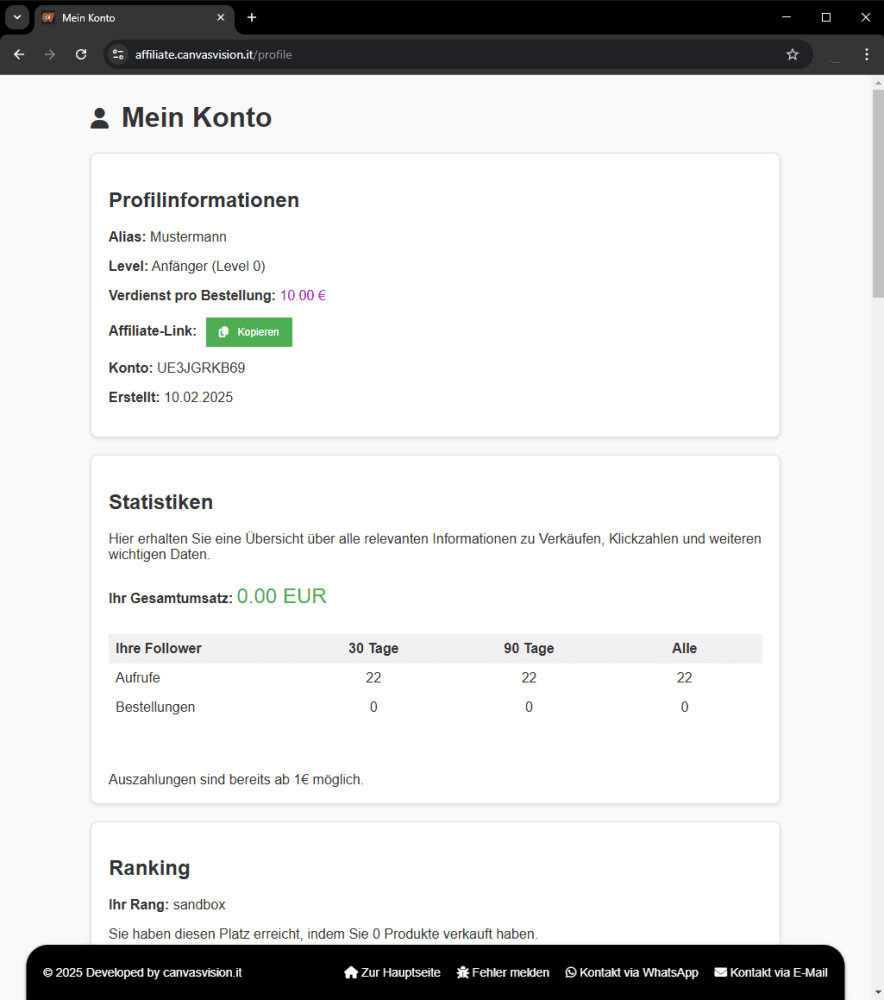The height and width of the screenshot is (1000, 884).
Task: Open Kontakt via E-Mail link
Action: [771, 972]
